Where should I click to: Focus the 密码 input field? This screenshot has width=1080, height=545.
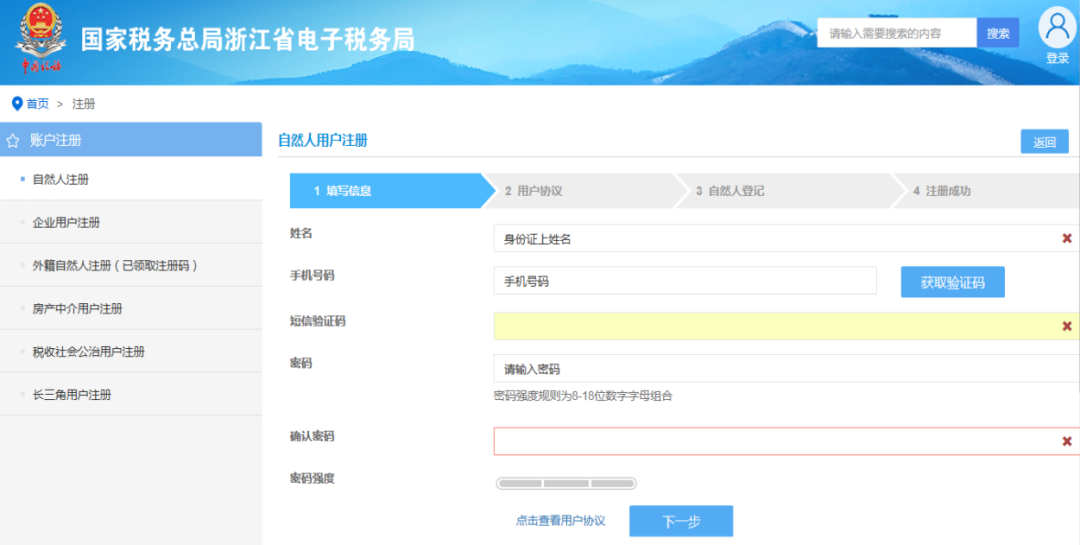[787, 369]
